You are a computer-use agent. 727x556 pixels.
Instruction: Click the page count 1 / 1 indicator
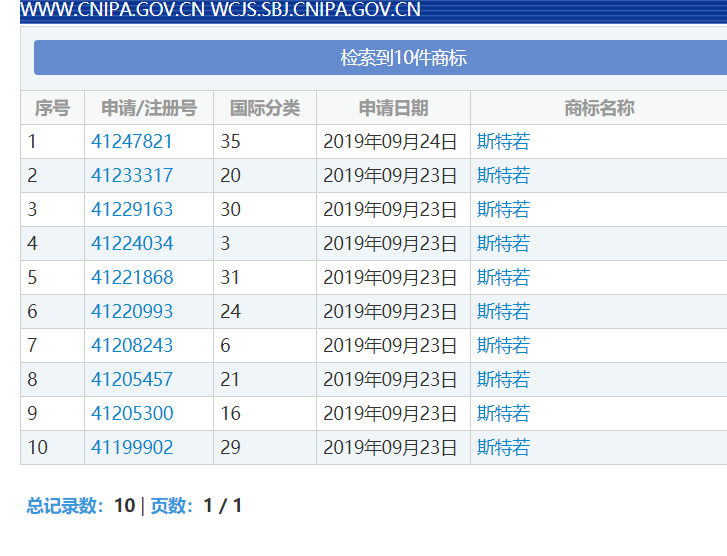click(222, 506)
